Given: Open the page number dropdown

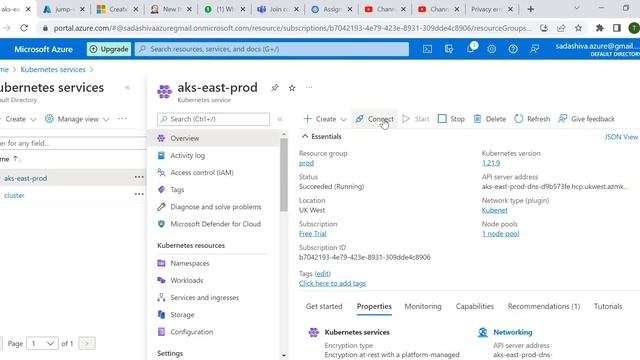Looking at the screenshot, I should click(42, 343).
